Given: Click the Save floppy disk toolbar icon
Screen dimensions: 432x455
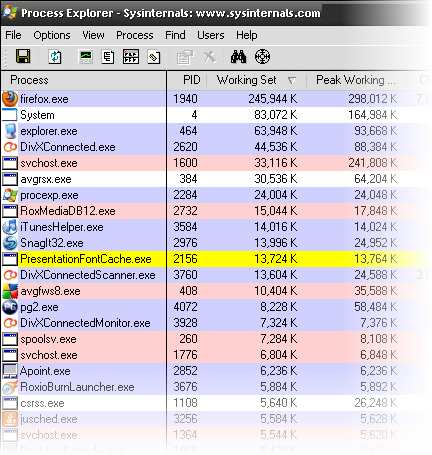Looking at the screenshot, I should [23, 56].
